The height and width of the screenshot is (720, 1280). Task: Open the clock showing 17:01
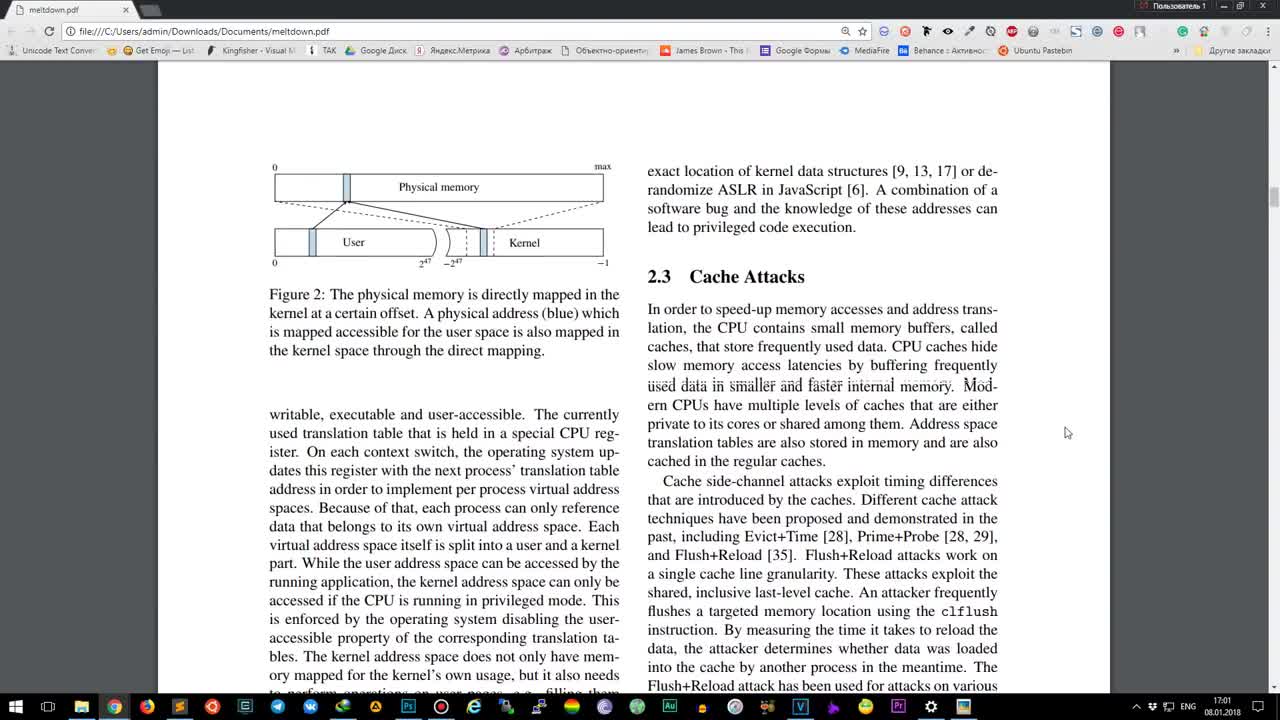click(x=1222, y=706)
